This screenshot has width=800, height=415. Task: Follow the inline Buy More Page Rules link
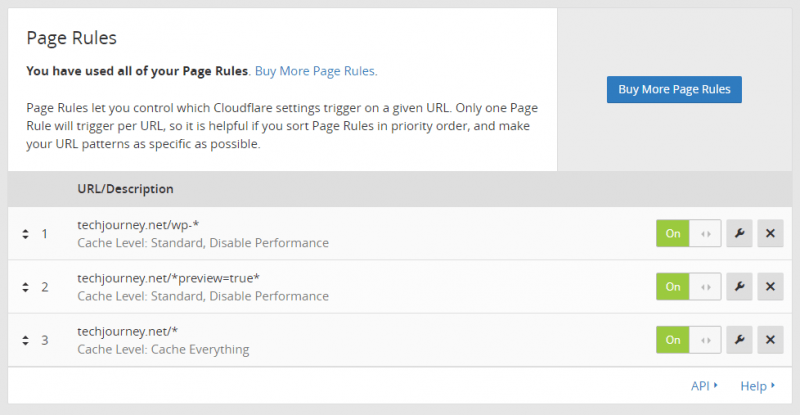coord(316,71)
